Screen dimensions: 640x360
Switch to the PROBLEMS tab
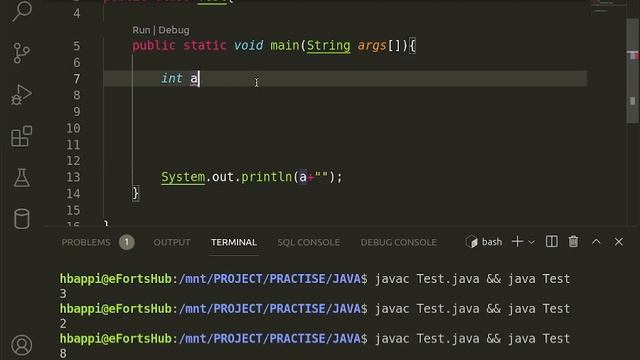tap(86, 242)
